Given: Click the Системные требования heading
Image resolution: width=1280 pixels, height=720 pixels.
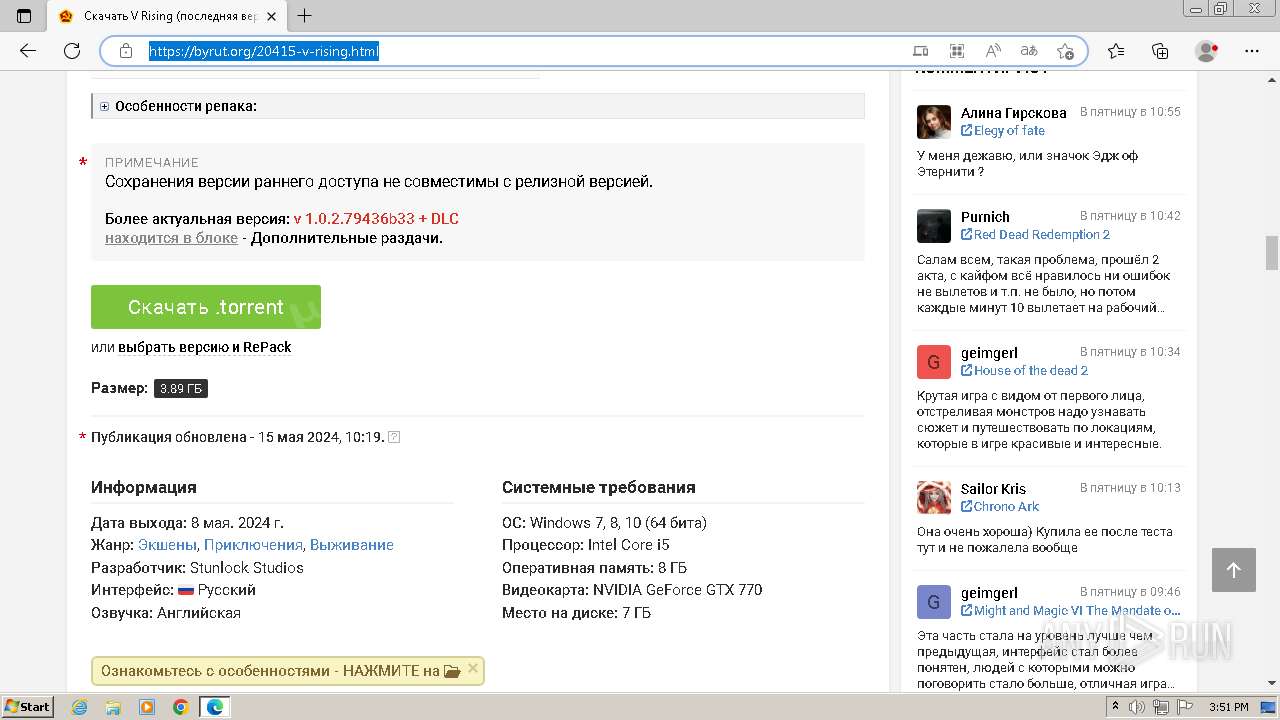Looking at the screenshot, I should tap(598, 488).
